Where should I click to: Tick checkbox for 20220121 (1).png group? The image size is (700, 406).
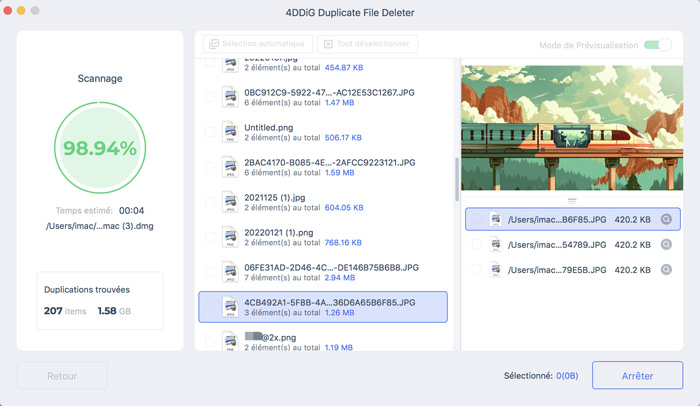pyautogui.click(x=209, y=237)
